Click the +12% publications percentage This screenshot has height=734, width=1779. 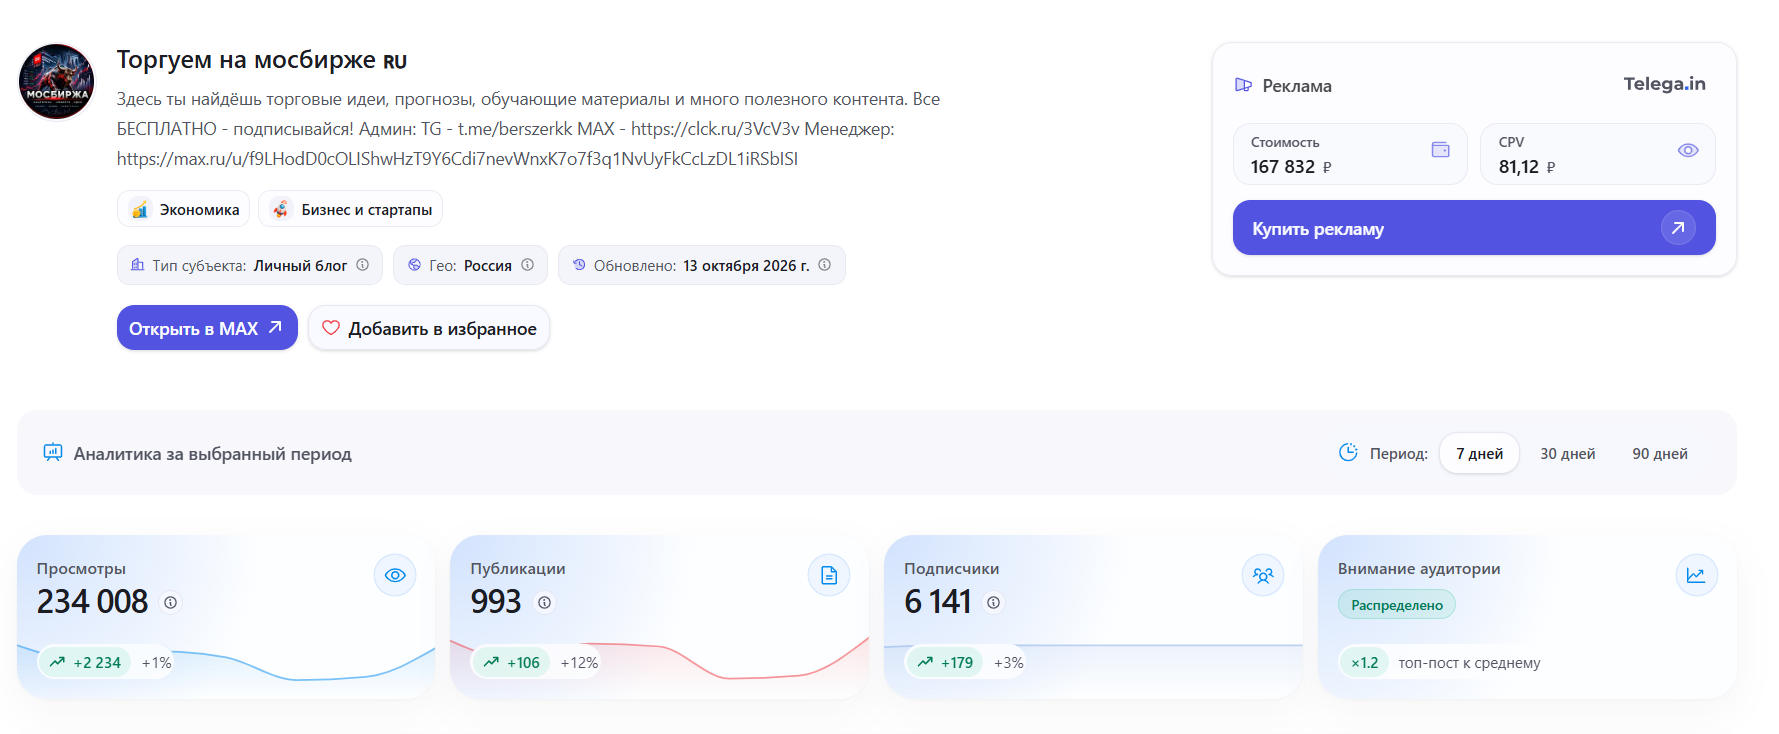pyautogui.click(x=579, y=662)
